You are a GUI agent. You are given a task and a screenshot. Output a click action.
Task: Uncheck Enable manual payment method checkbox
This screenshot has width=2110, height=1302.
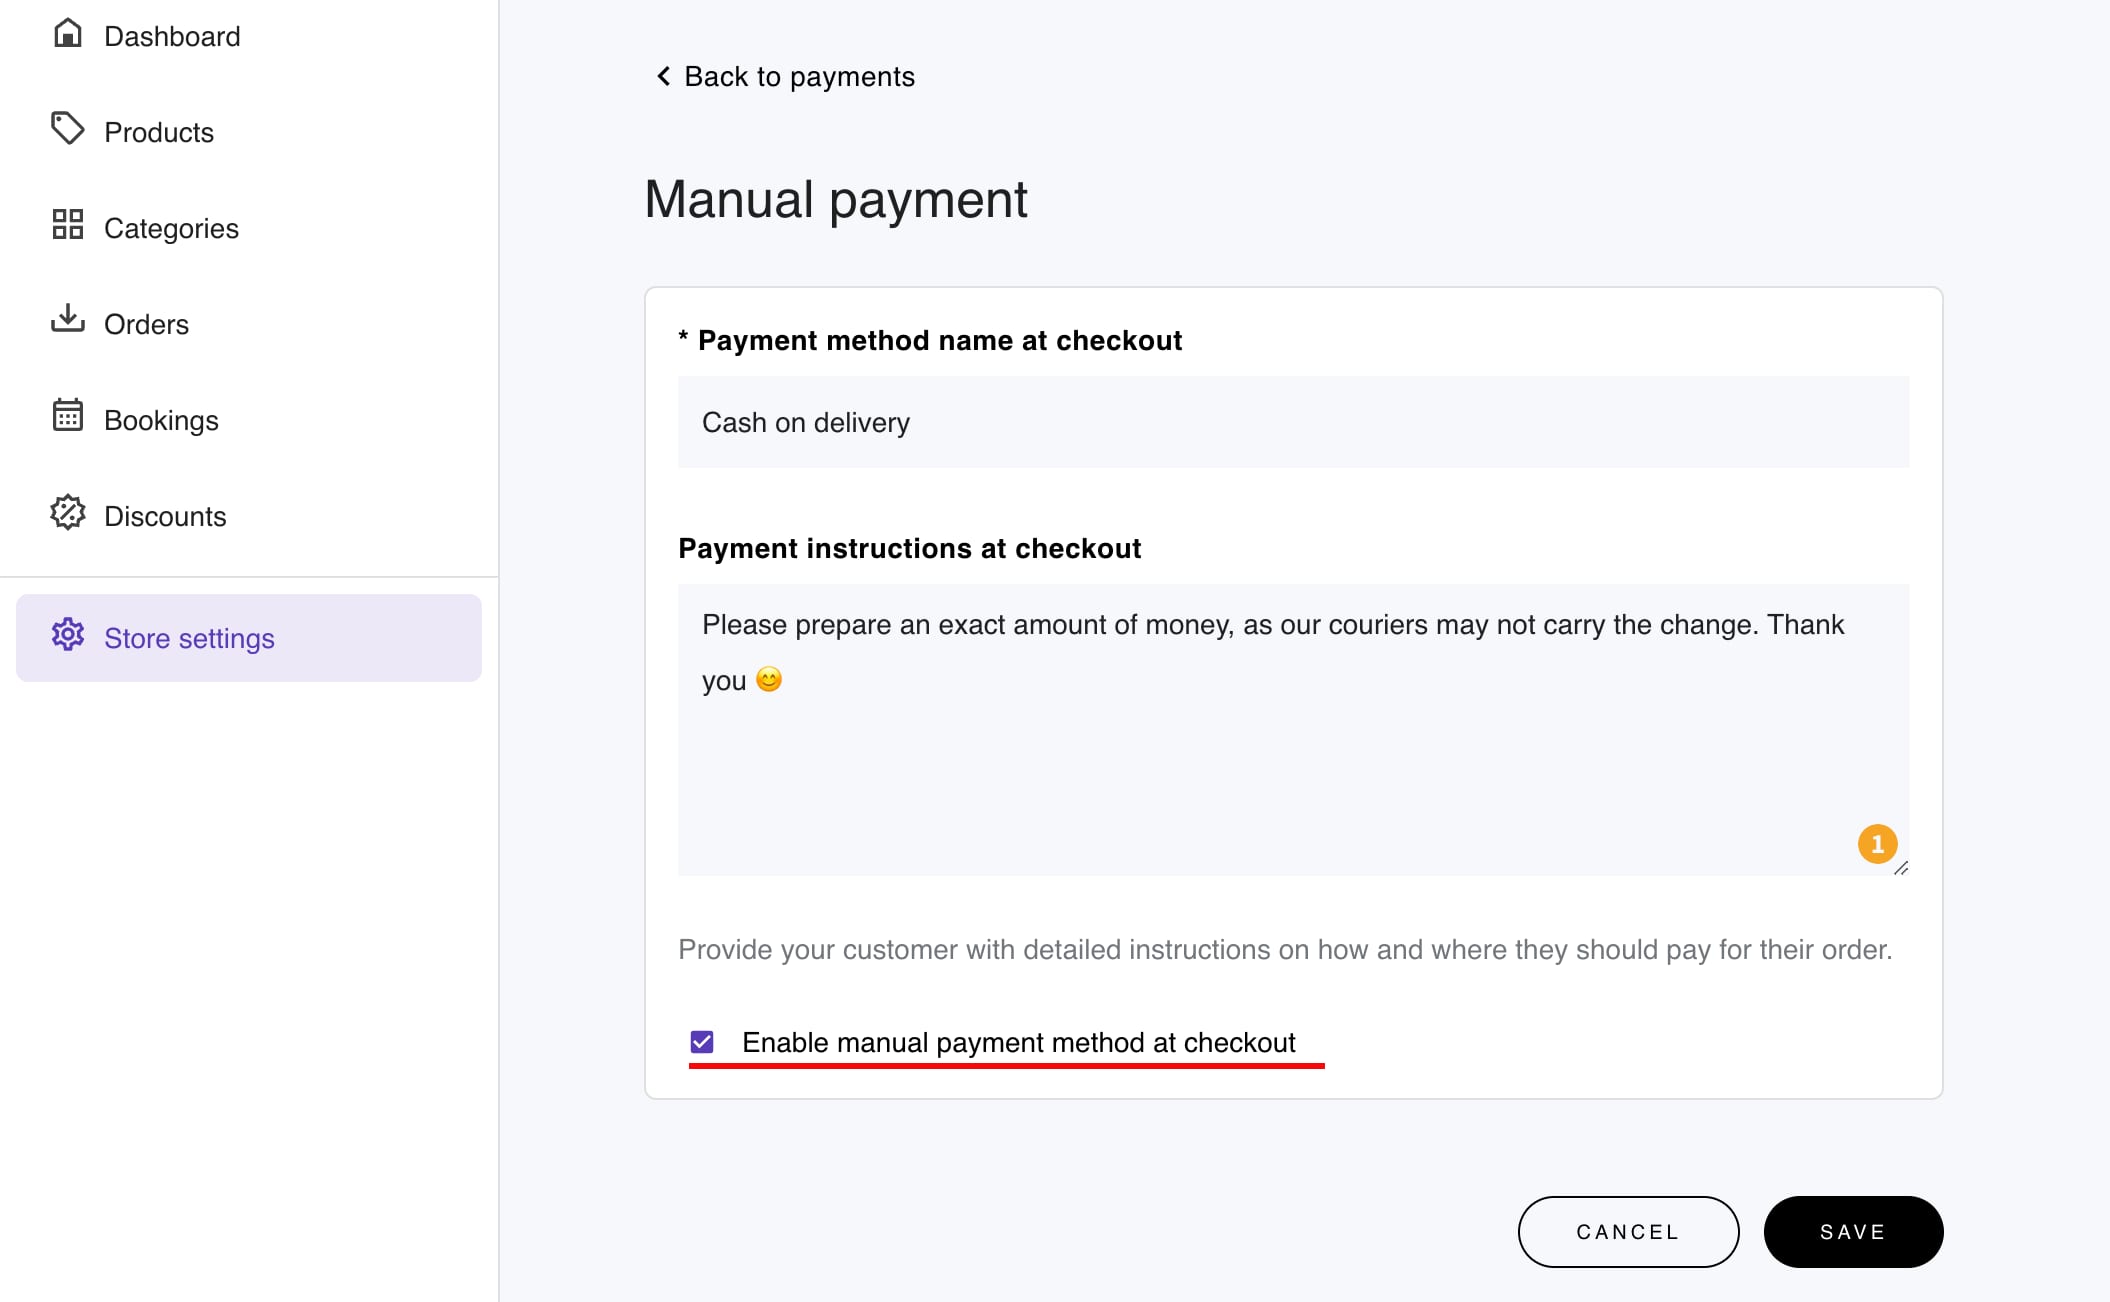tap(702, 1042)
